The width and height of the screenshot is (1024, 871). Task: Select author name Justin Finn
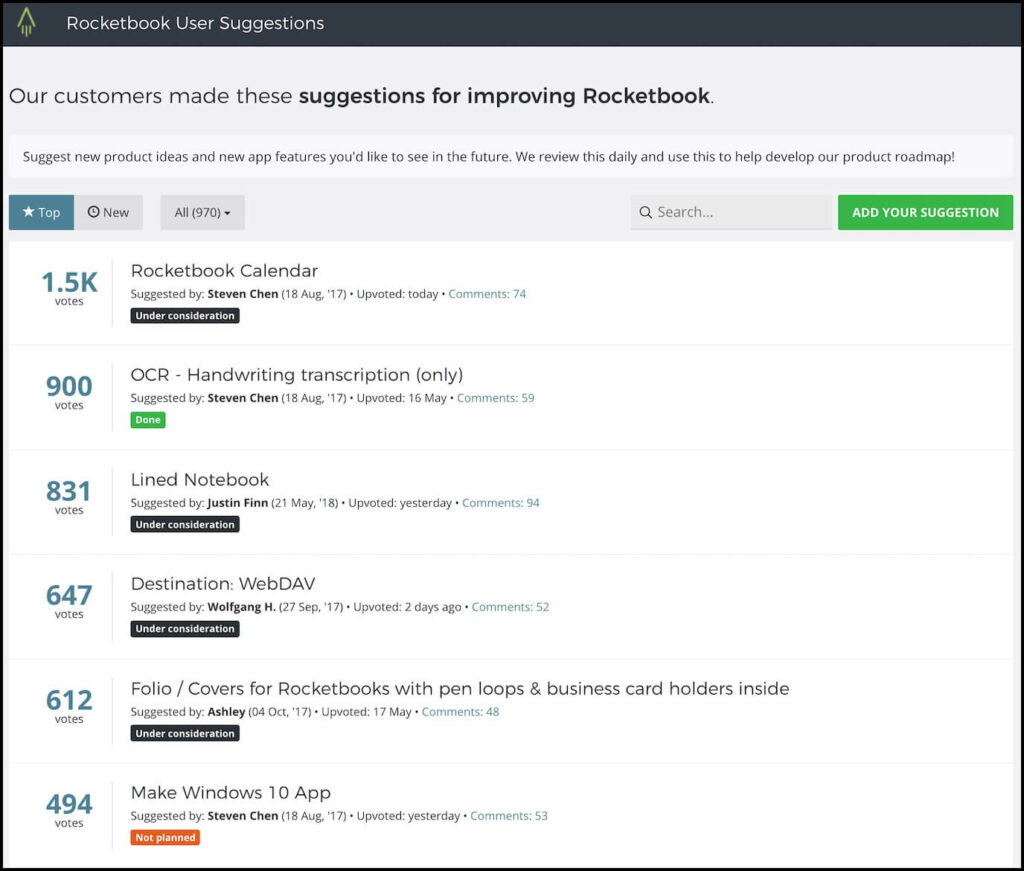[238, 503]
